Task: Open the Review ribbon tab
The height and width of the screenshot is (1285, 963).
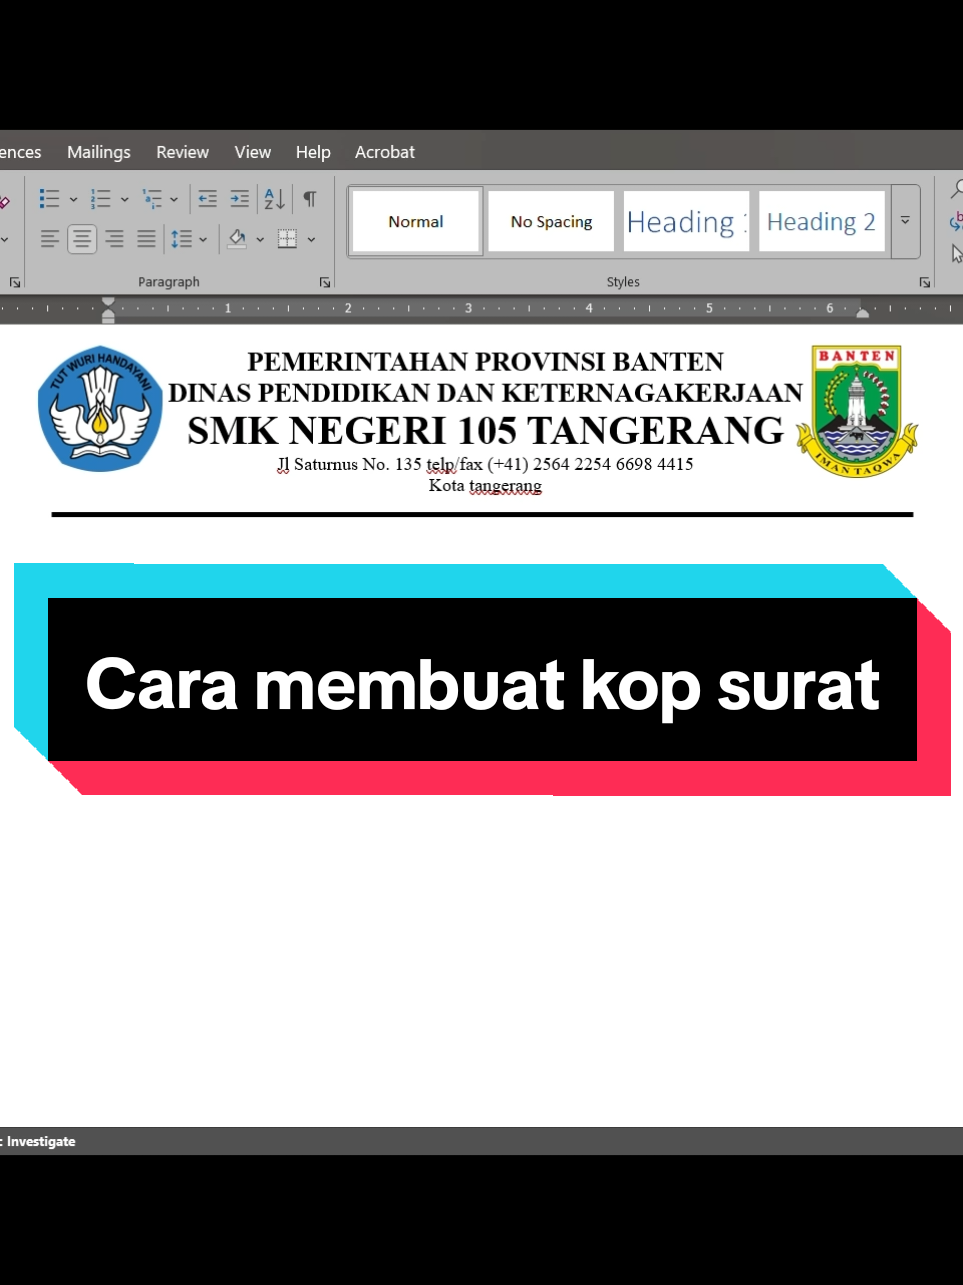Action: pyautogui.click(x=182, y=152)
